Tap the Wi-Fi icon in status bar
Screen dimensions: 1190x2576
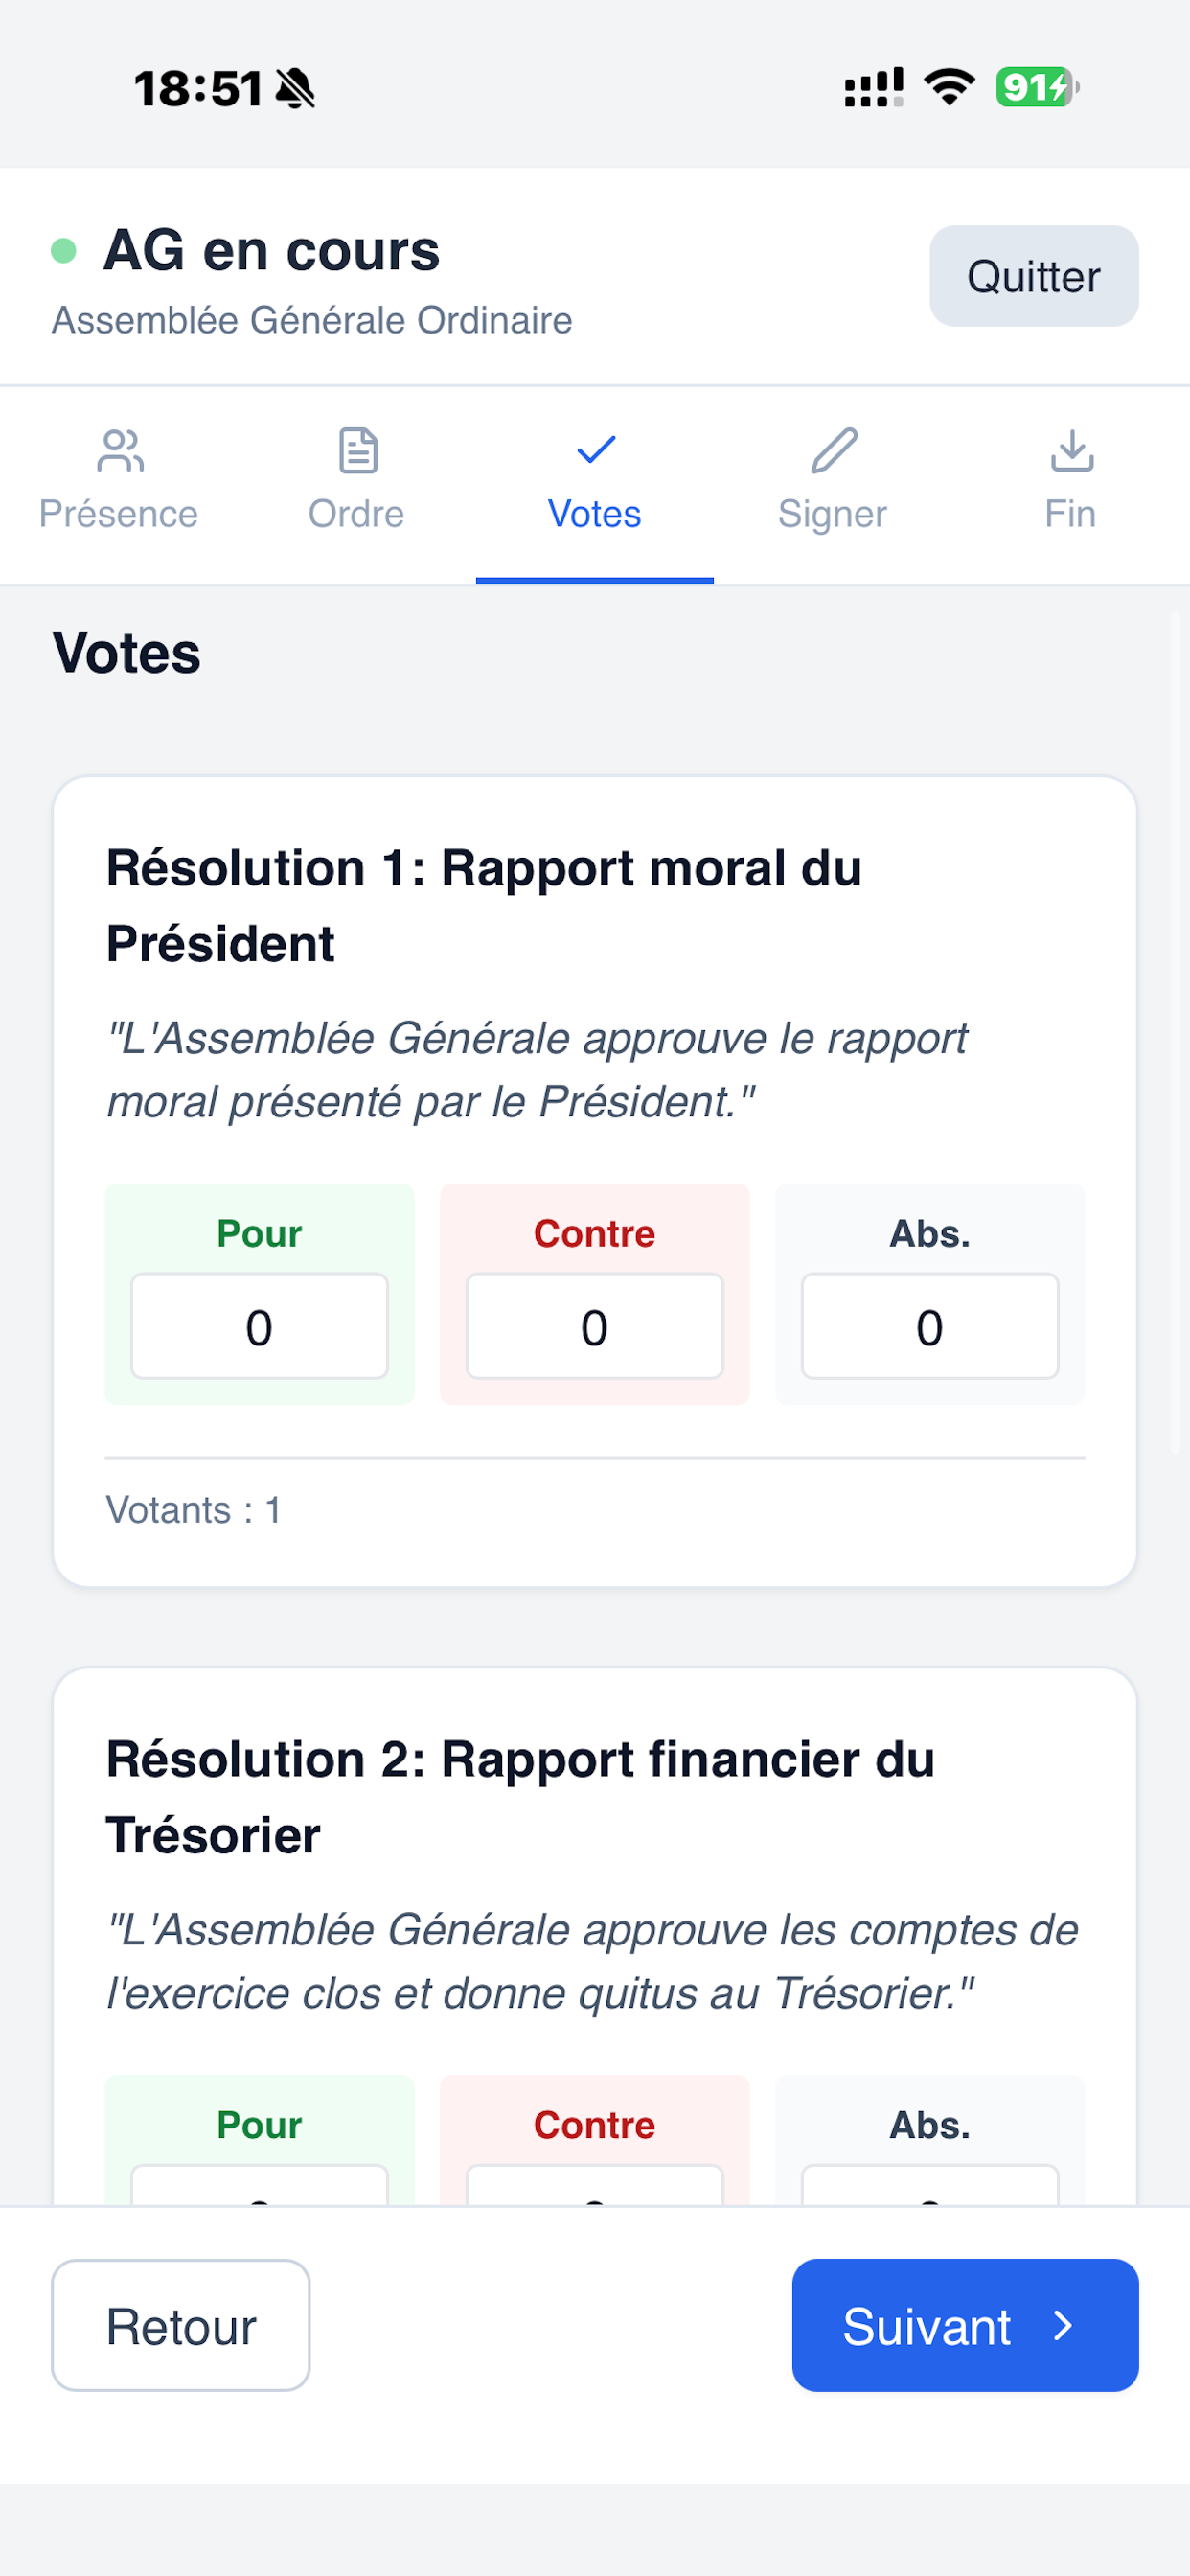coord(949,88)
